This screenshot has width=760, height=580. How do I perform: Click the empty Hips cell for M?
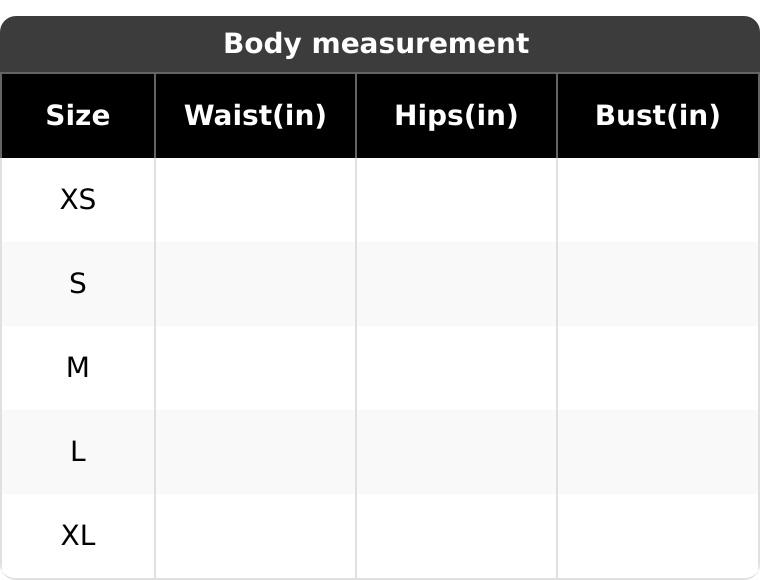pos(456,368)
